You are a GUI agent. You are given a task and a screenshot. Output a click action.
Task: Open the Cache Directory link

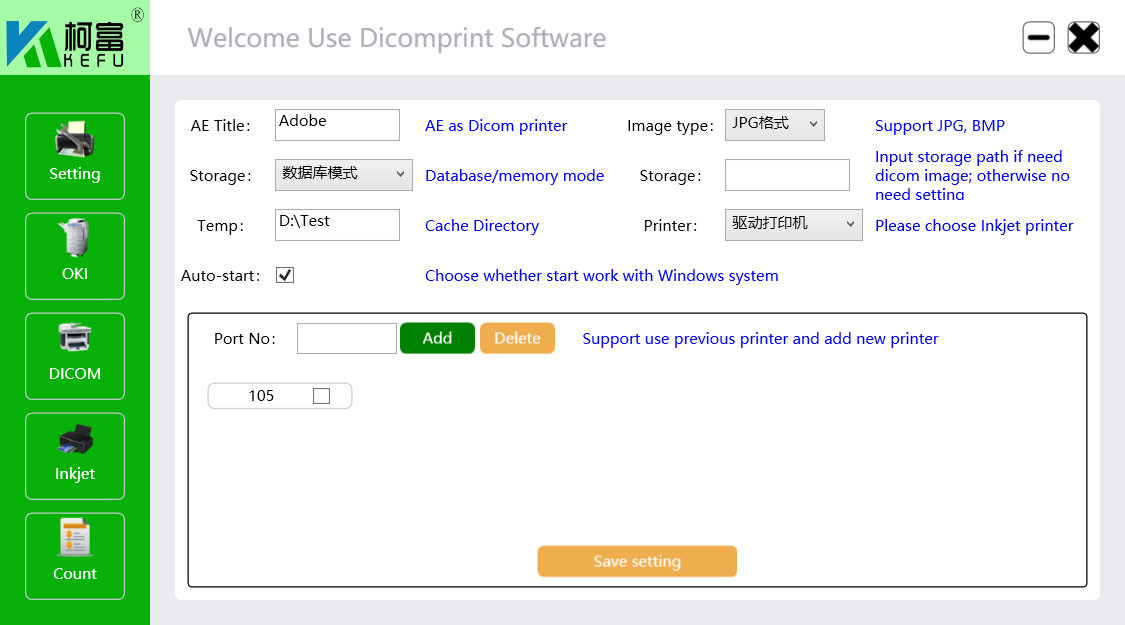(x=481, y=225)
